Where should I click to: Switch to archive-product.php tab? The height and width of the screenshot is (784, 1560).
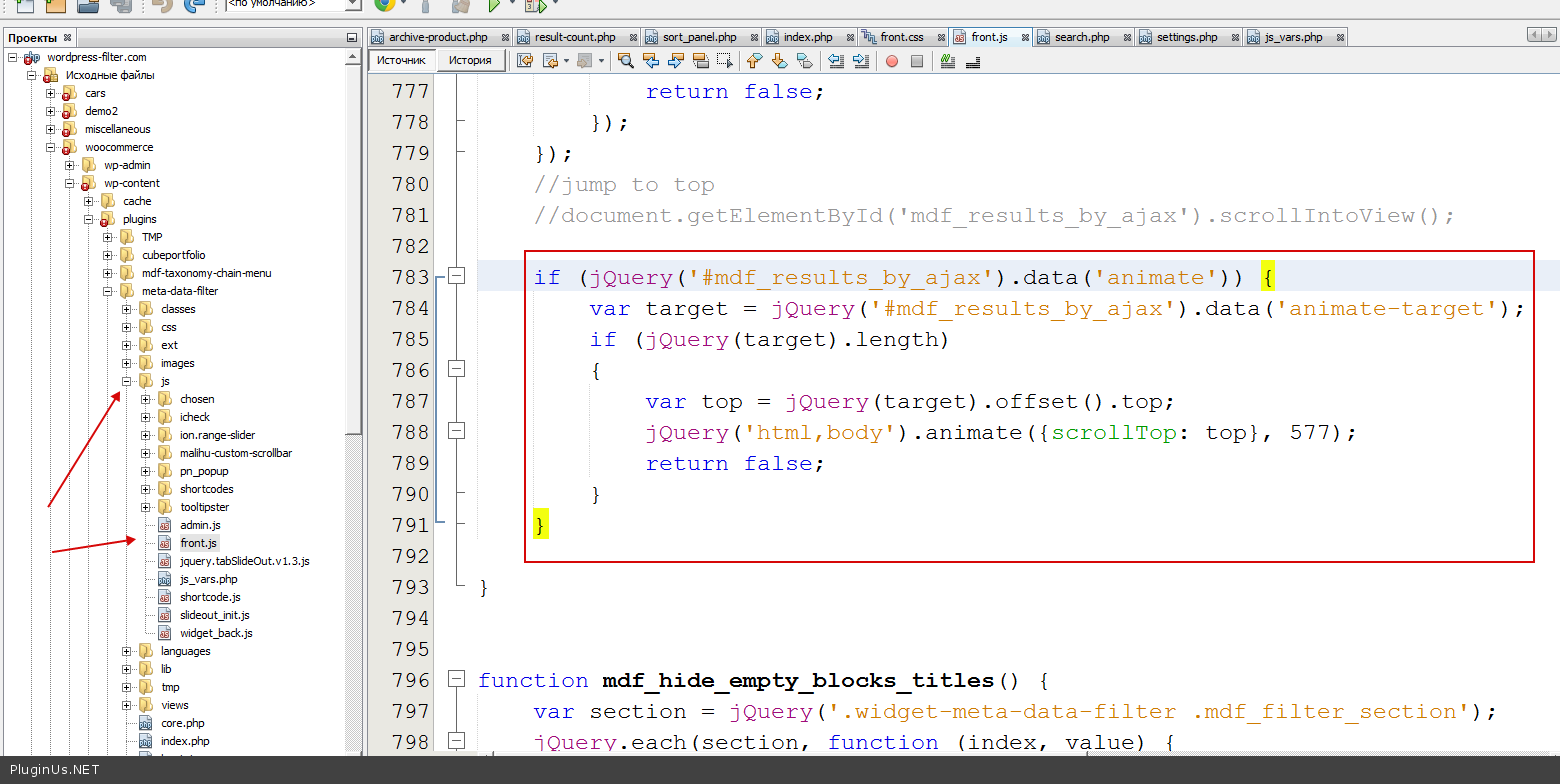tap(438, 37)
